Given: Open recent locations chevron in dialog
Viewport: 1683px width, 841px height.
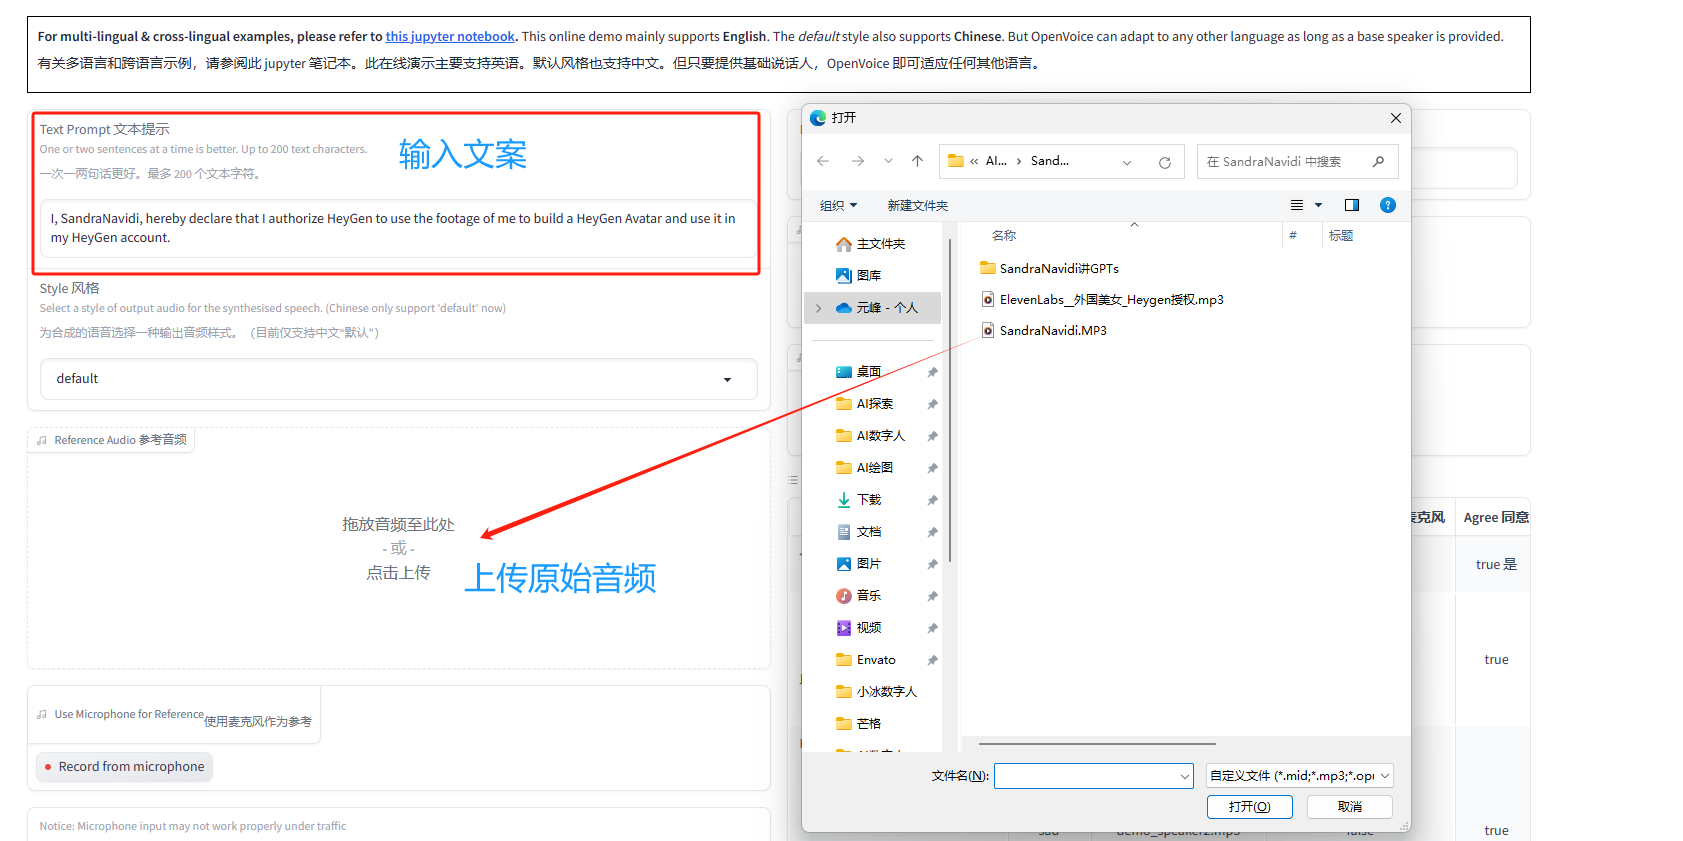Looking at the screenshot, I should tap(888, 161).
